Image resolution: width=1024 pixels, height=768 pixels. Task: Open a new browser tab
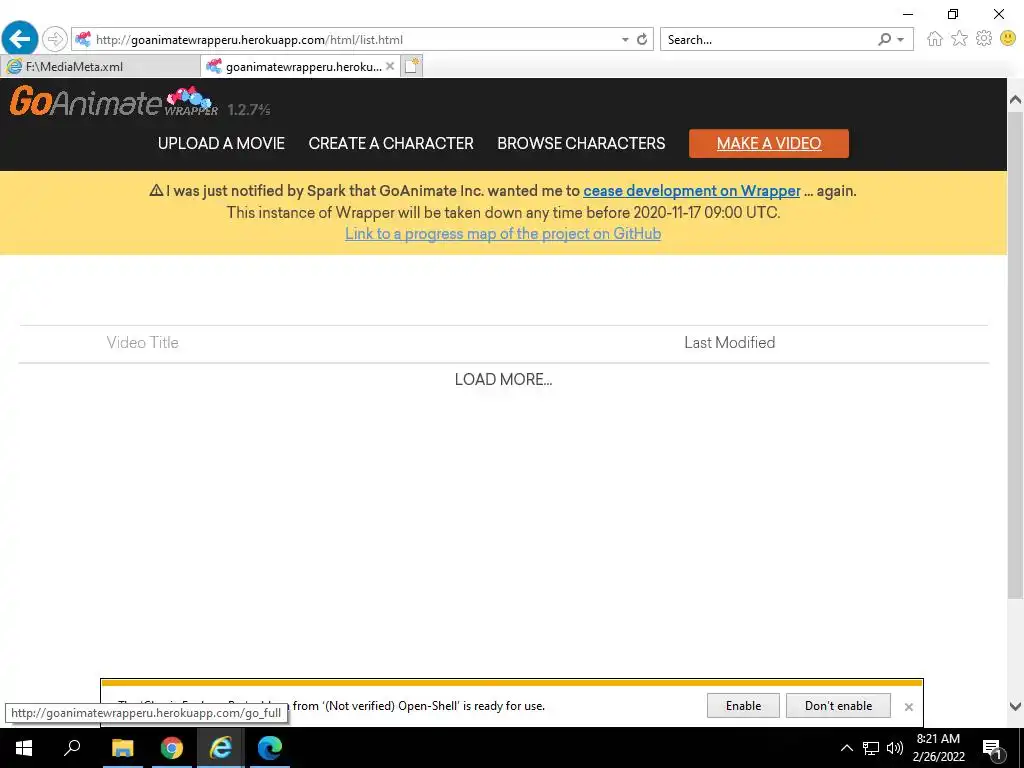pos(411,66)
